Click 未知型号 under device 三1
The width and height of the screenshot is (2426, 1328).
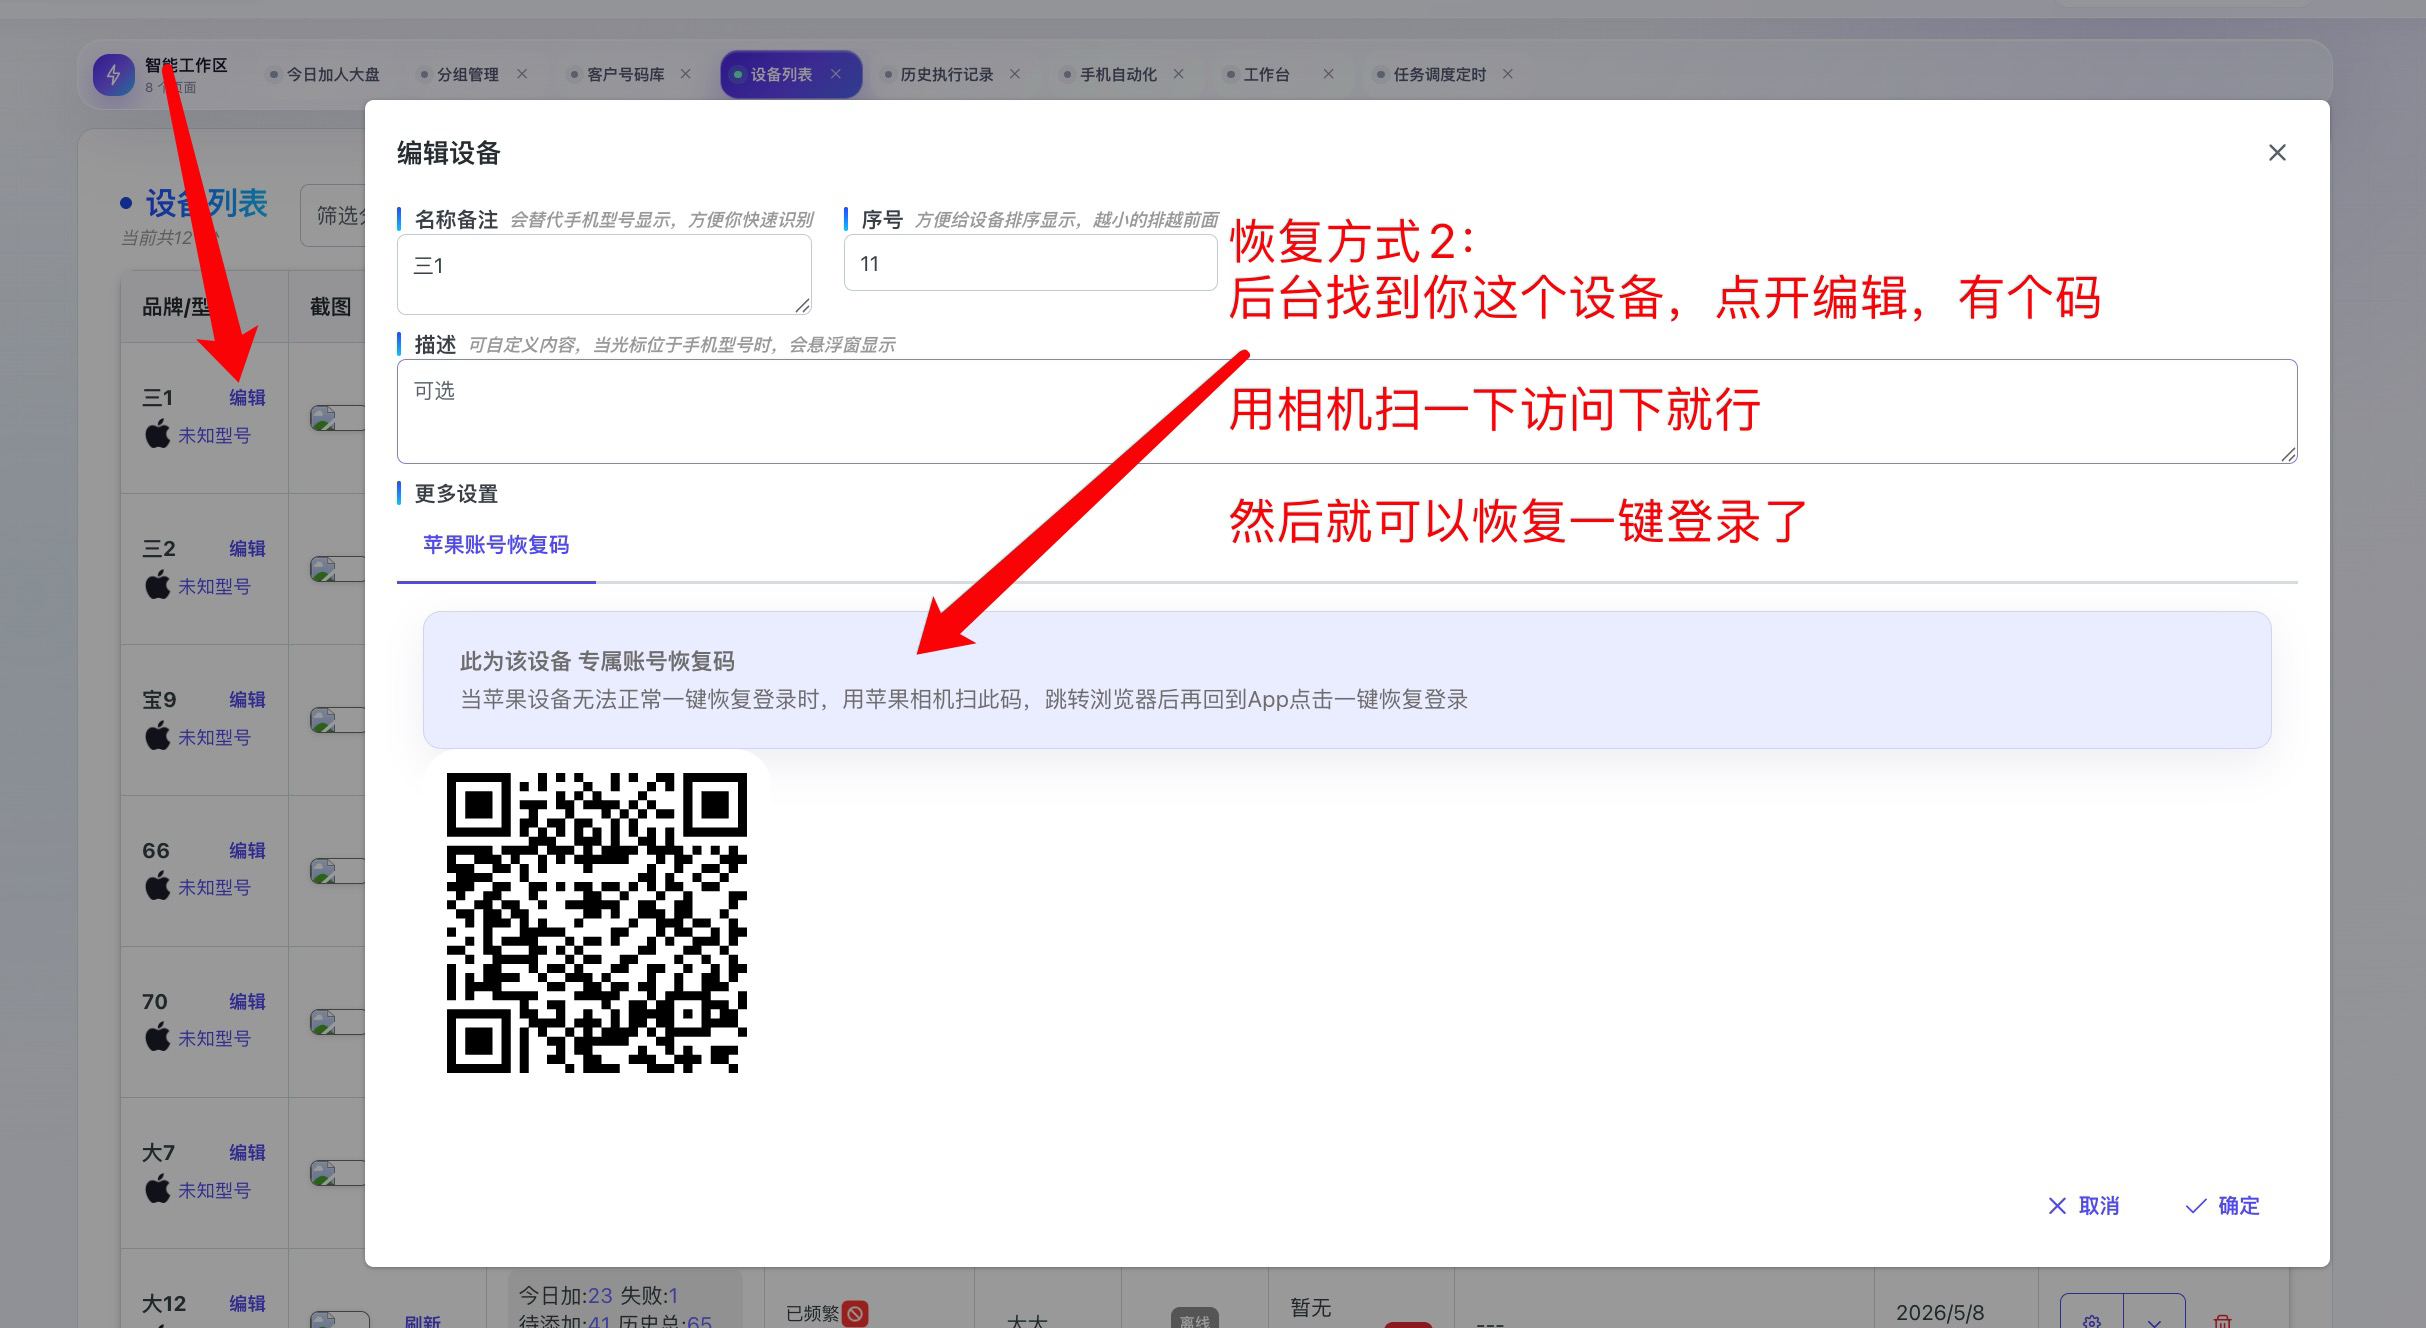click(x=214, y=436)
